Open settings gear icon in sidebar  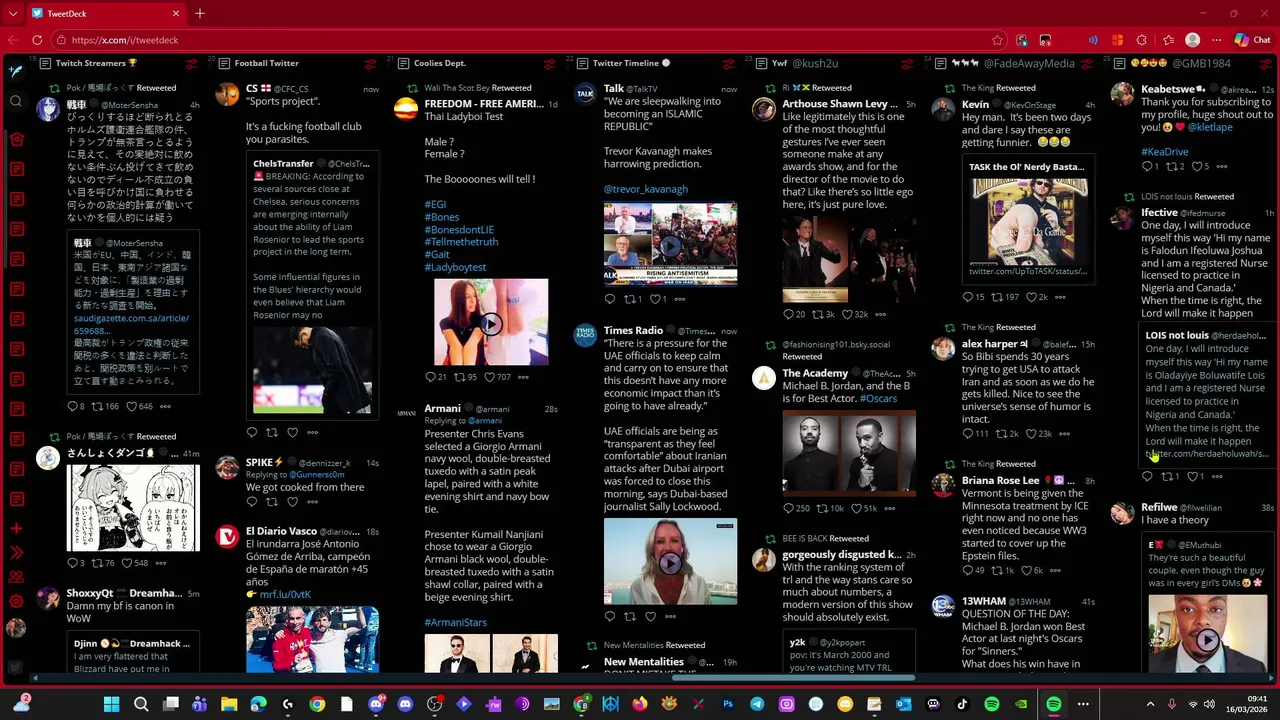click(x=16, y=602)
